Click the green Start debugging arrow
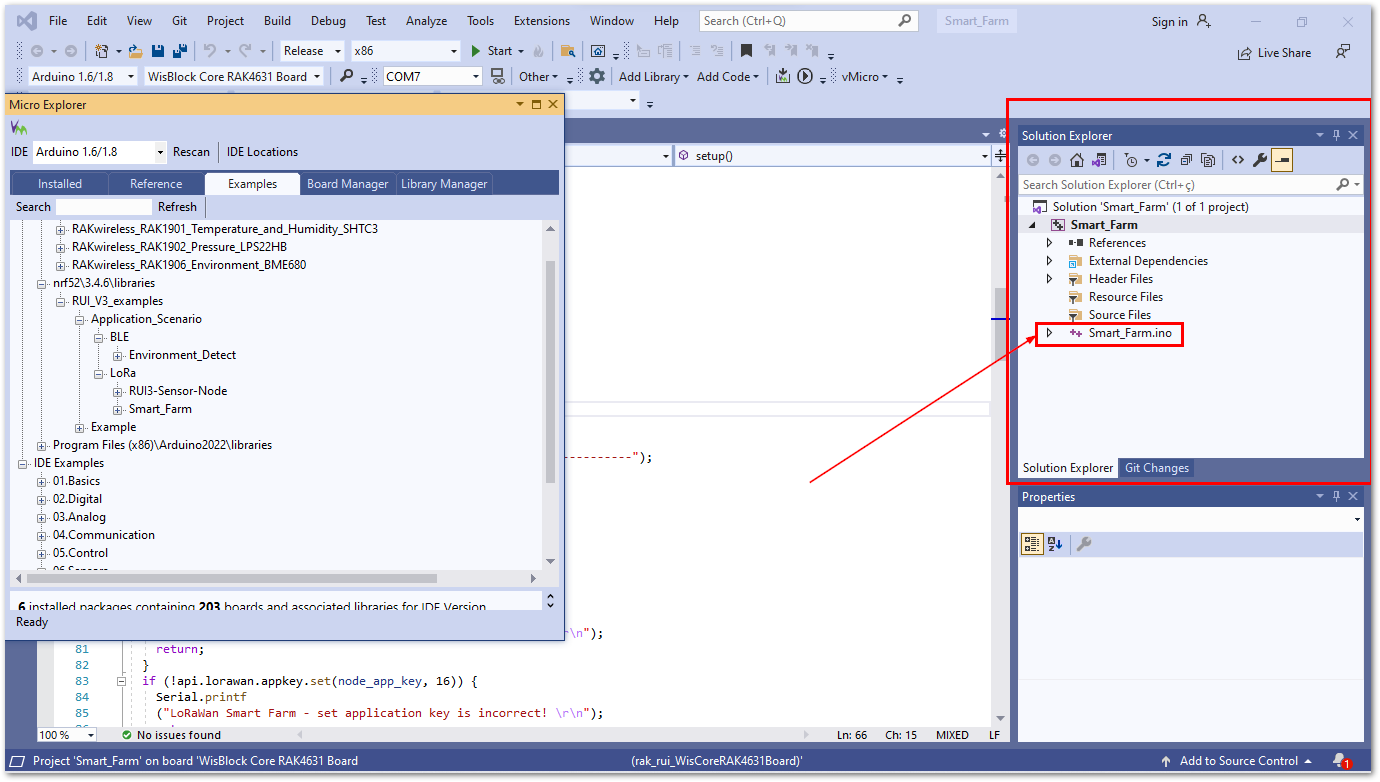The height and width of the screenshot is (782, 1380). click(x=476, y=51)
